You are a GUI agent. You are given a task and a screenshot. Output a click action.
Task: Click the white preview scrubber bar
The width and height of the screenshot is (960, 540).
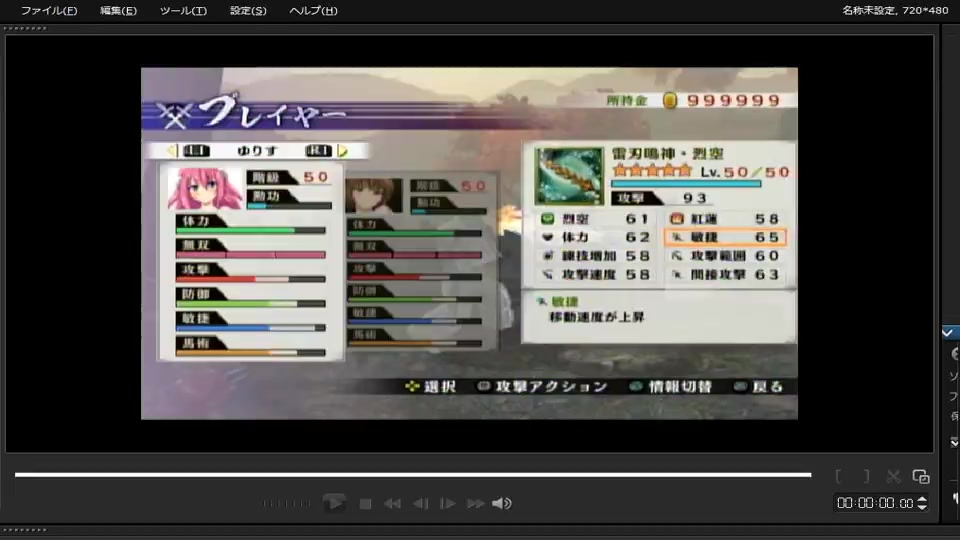coord(413,474)
